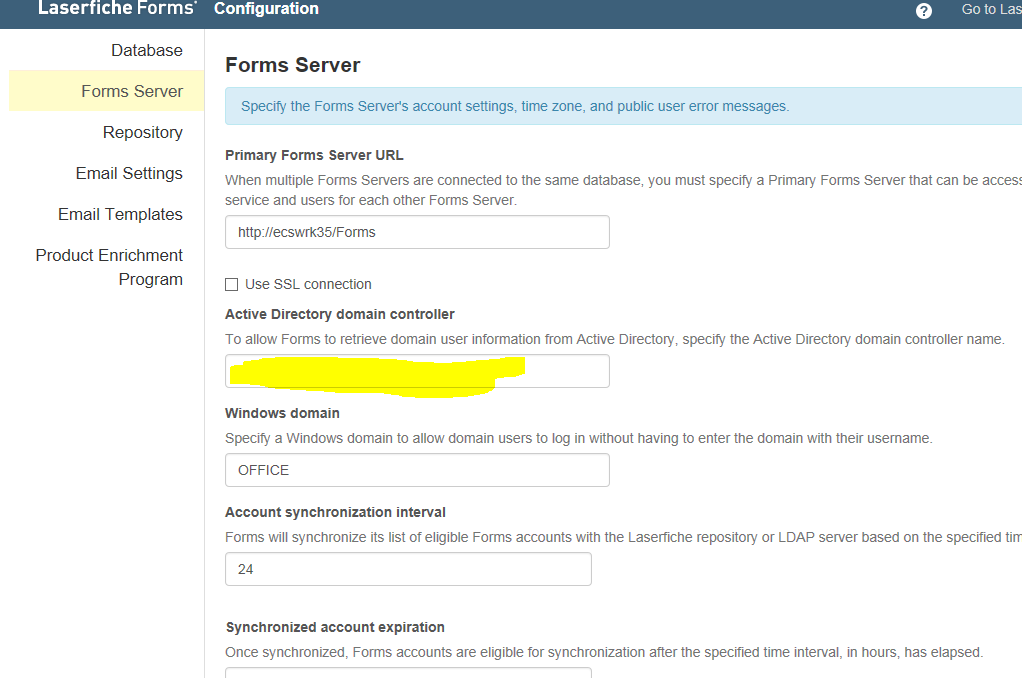Click the Account synchronization interval label

[x=335, y=512]
